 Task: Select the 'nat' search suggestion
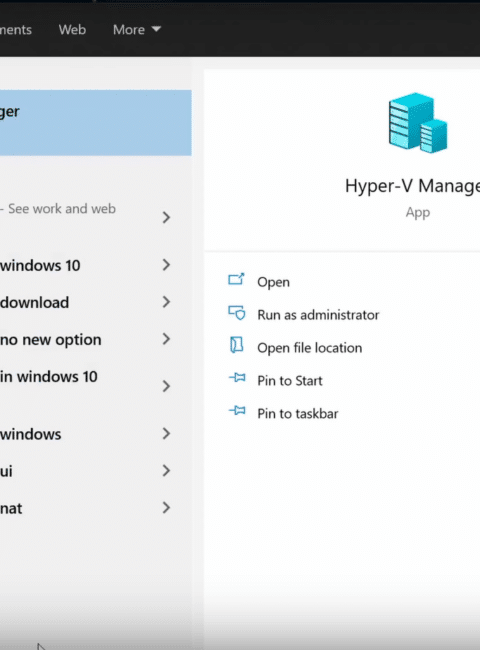tap(11, 508)
